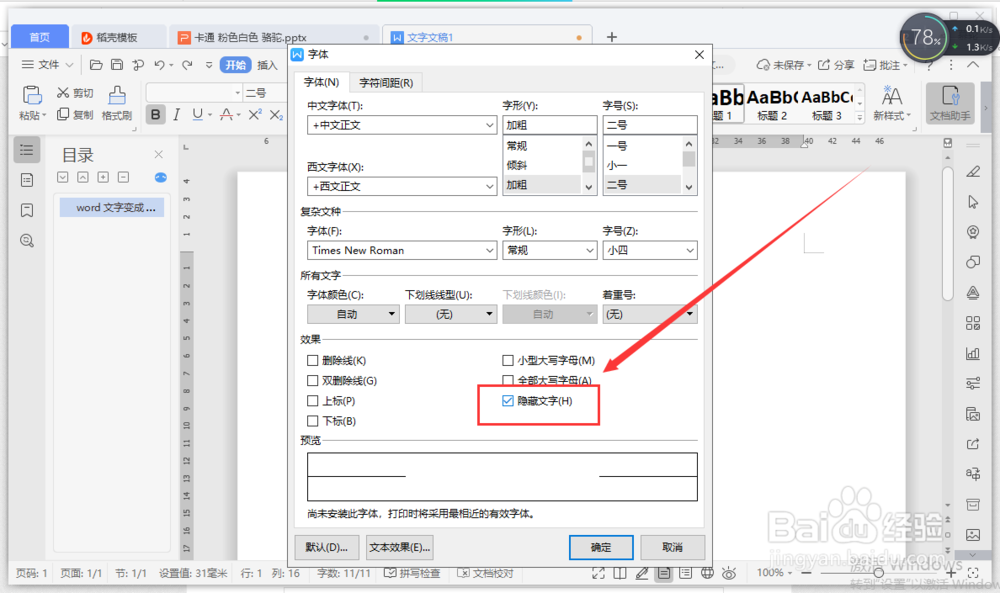
Task: Select the Italic formatting icon
Action: point(176,115)
